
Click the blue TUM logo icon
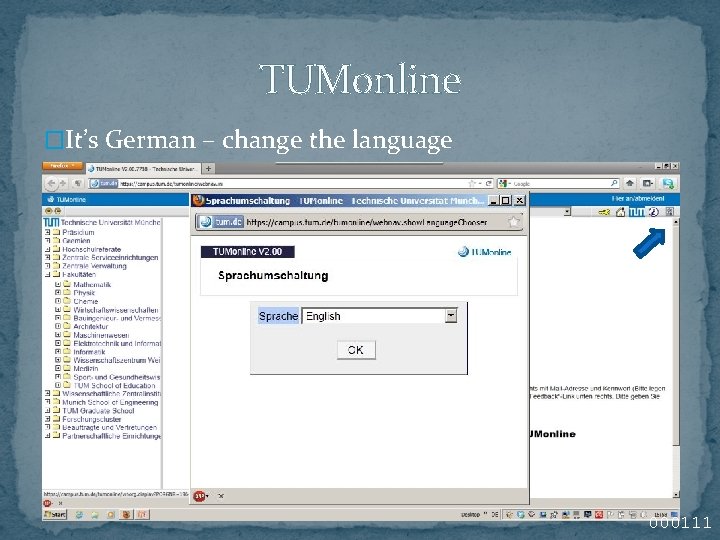pyautogui.click(x=636, y=212)
